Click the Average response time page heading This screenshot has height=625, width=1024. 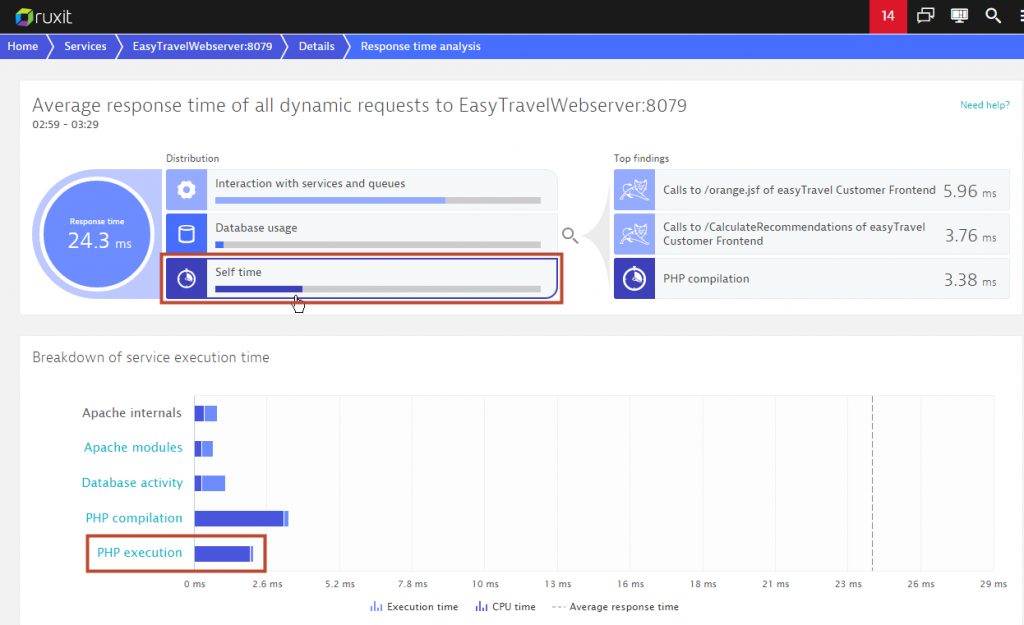tap(359, 105)
